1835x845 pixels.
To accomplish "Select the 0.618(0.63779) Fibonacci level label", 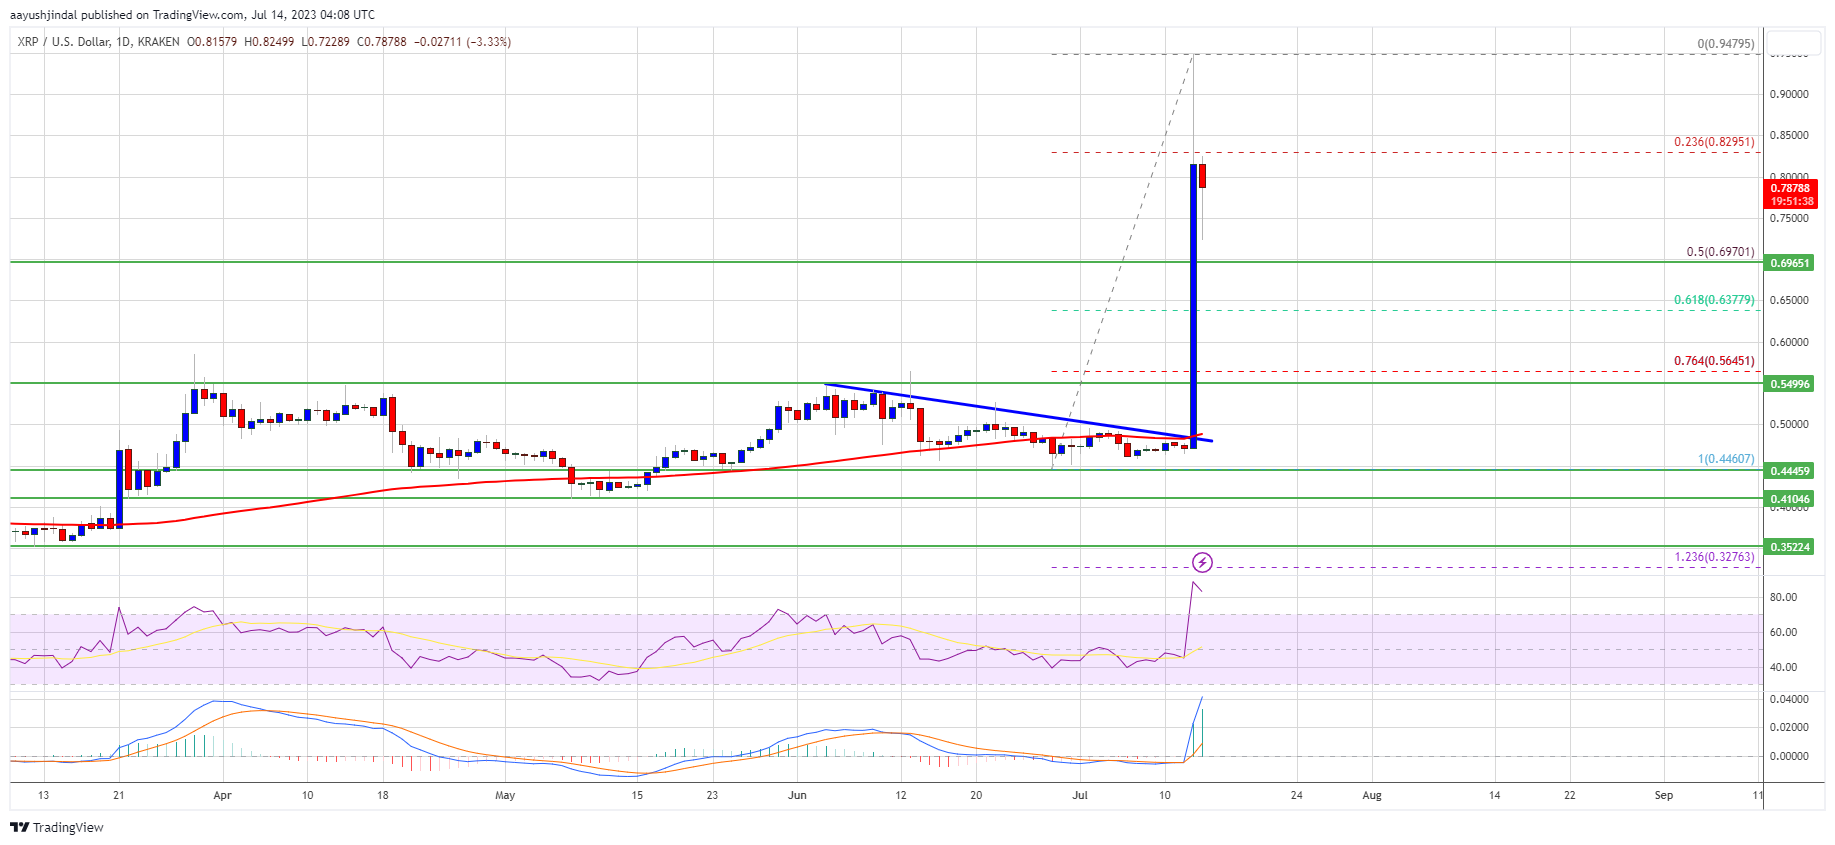I will coord(1713,300).
